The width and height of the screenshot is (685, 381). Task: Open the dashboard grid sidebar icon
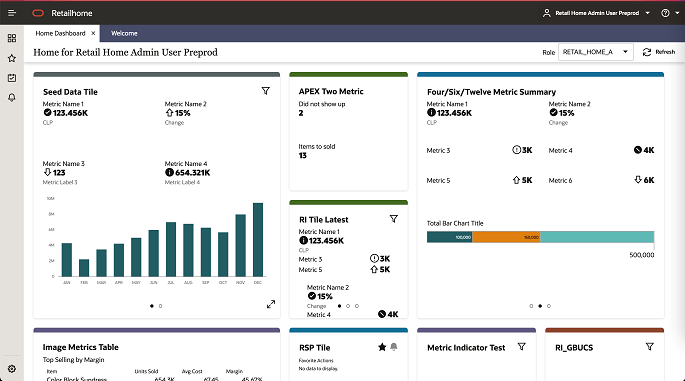pyautogui.click(x=12, y=38)
